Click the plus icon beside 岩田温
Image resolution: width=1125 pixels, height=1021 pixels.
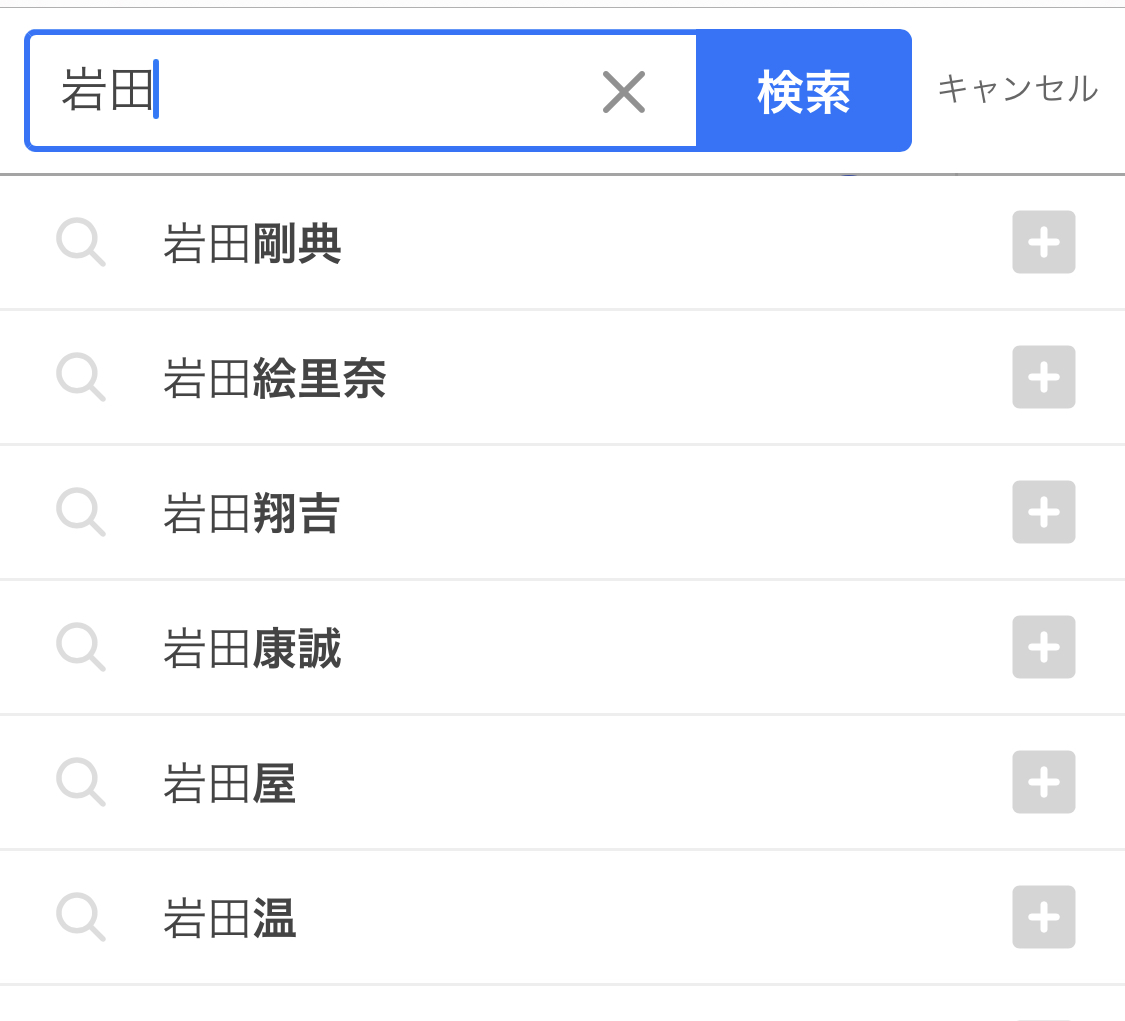1043,916
